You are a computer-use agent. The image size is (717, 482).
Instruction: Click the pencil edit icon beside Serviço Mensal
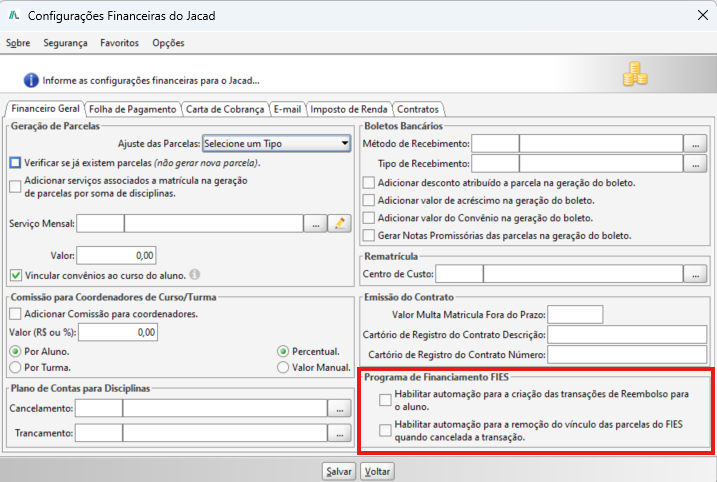coord(339,224)
